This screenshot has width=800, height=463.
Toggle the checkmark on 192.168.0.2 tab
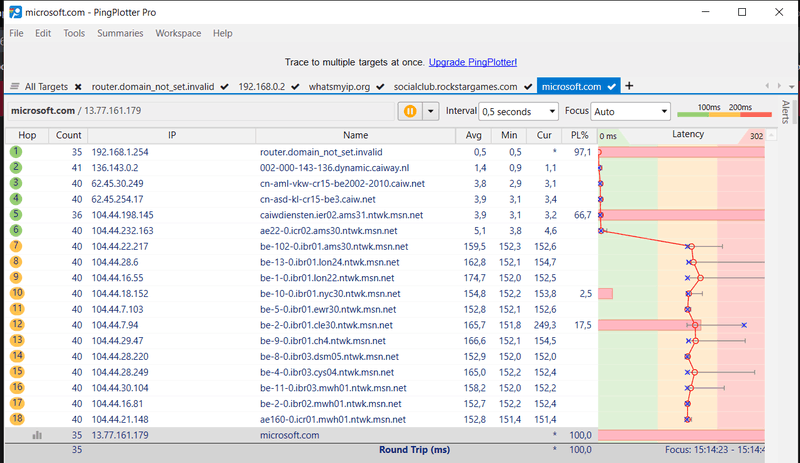tap(295, 87)
